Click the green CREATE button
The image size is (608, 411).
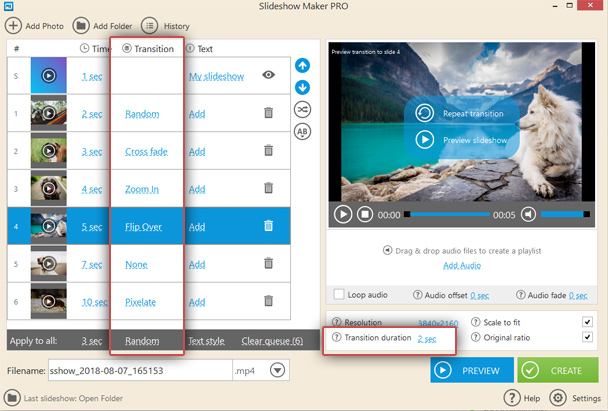558,370
